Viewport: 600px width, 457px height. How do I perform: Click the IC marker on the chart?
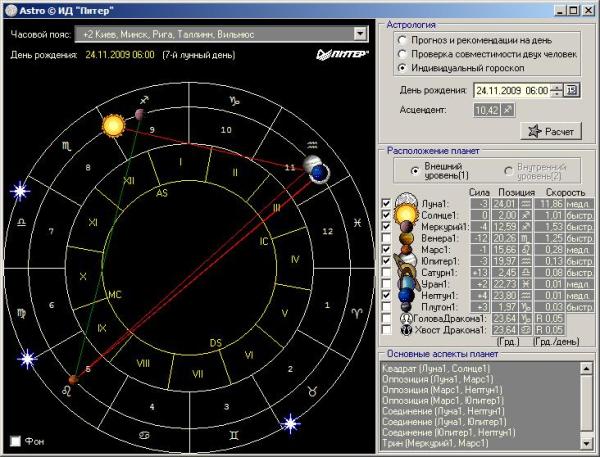264,242
